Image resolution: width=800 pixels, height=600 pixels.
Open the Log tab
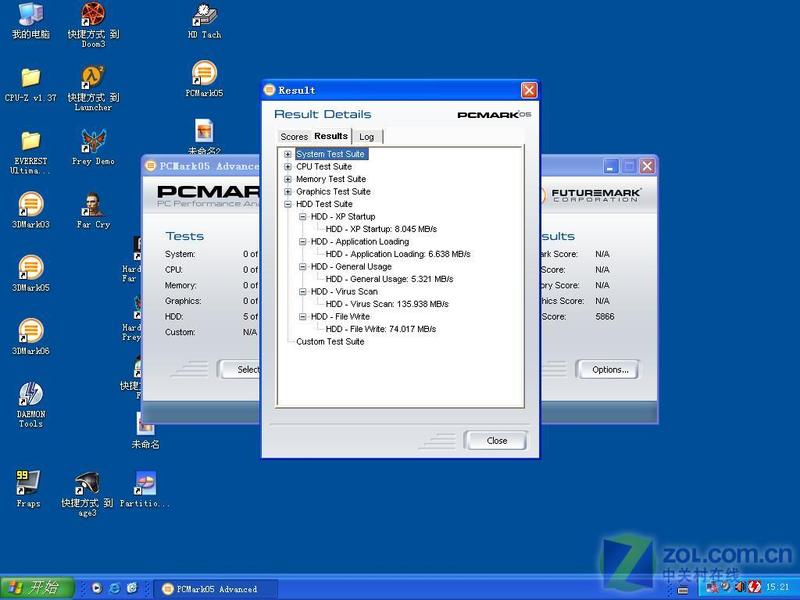(x=366, y=137)
